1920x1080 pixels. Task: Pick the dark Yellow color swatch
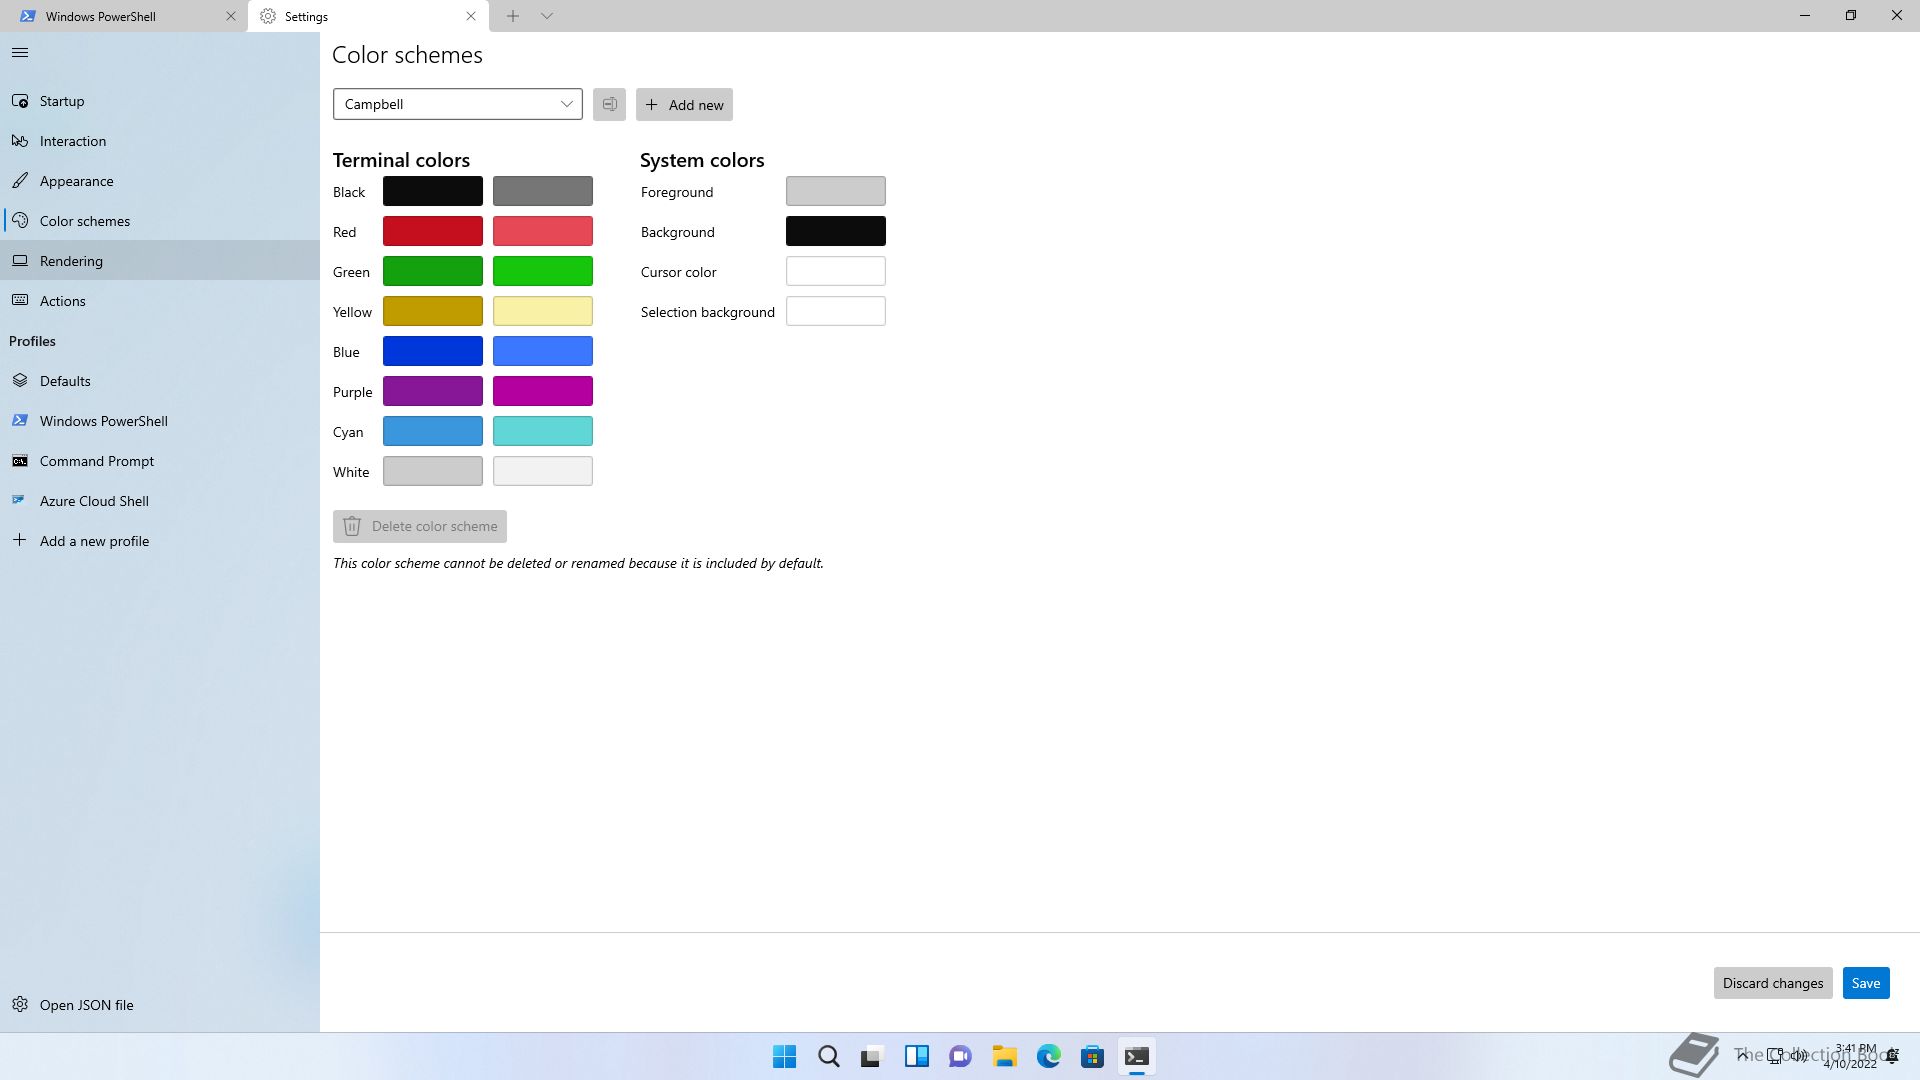click(433, 311)
